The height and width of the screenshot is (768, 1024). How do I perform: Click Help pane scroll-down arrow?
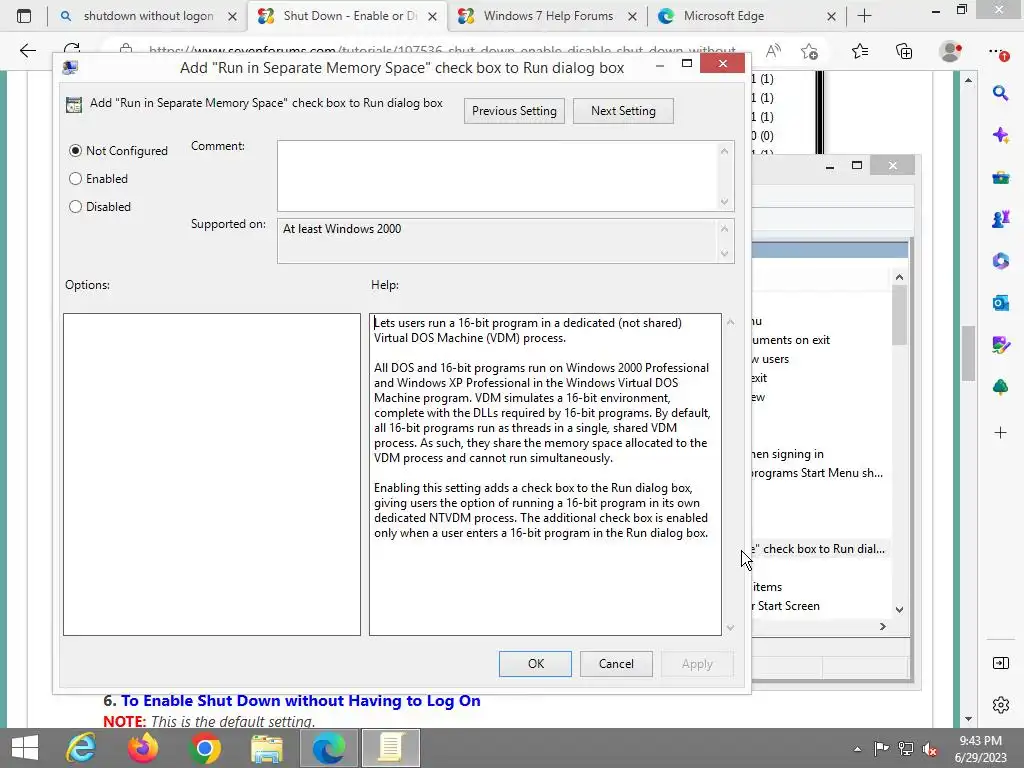click(730, 628)
